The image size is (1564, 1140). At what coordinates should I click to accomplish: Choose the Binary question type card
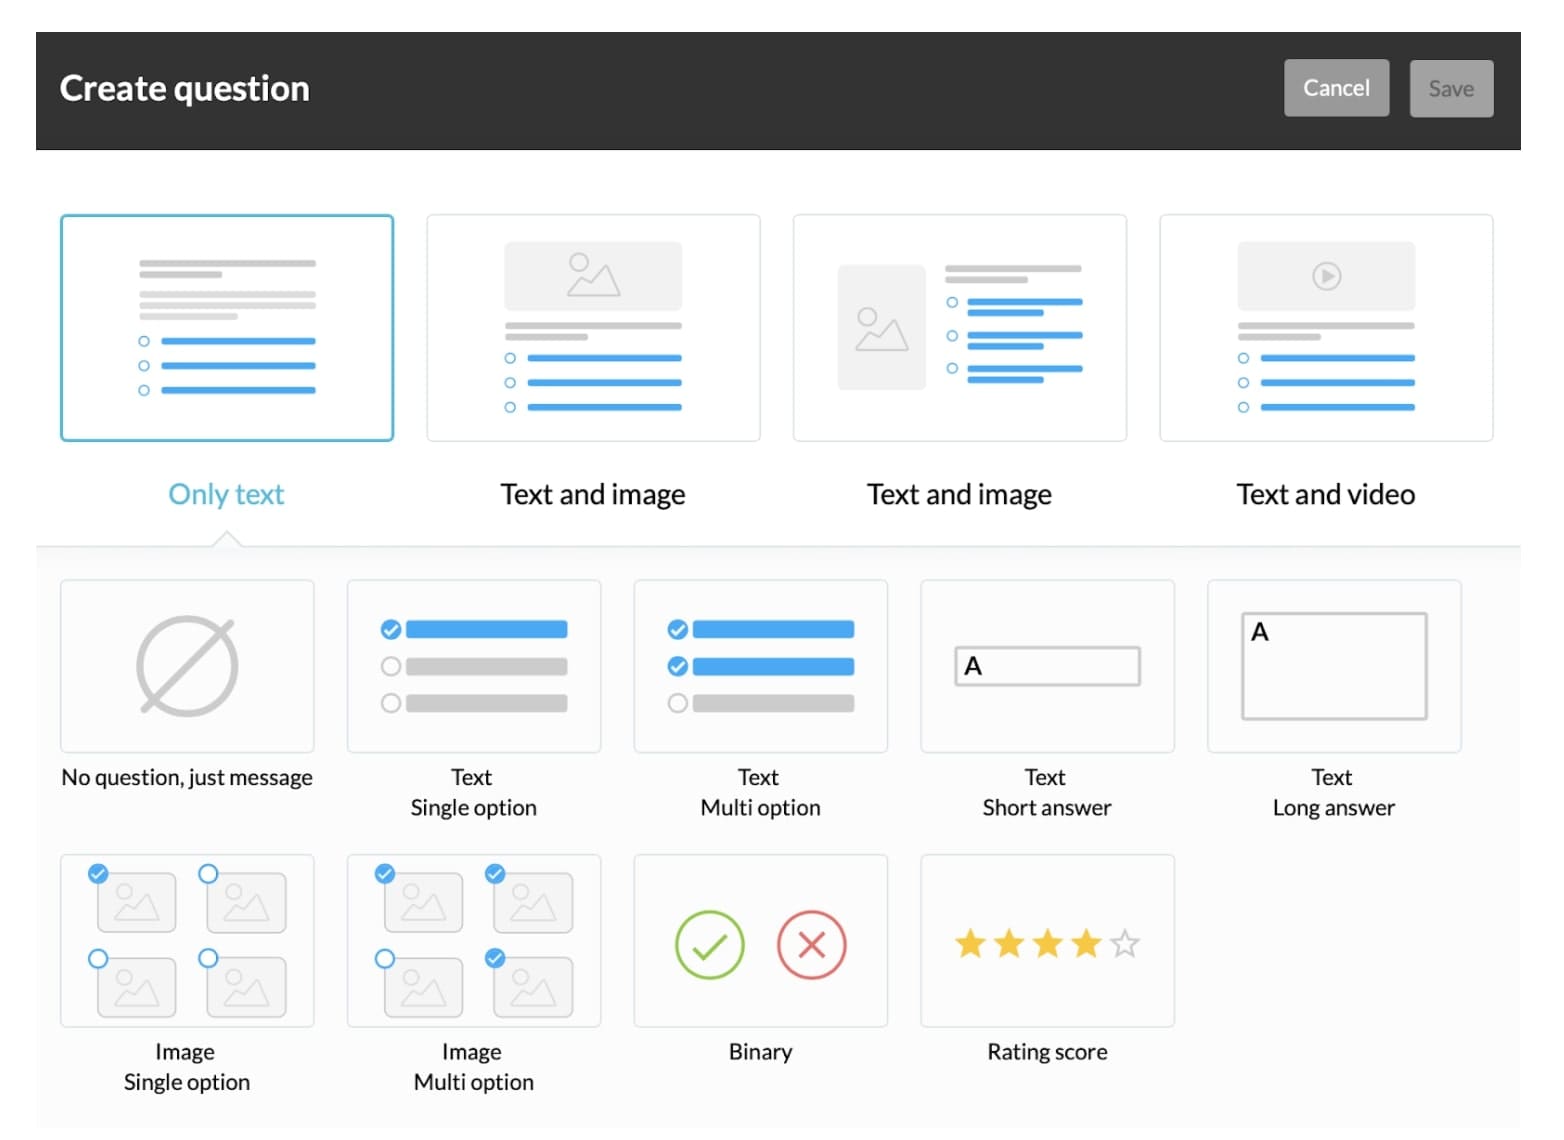pos(761,940)
